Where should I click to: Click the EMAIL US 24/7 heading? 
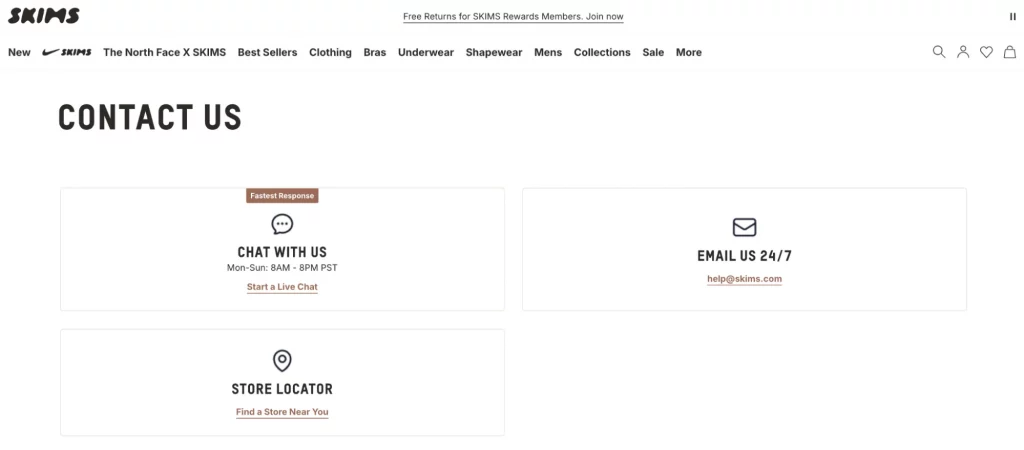pyautogui.click(x=744, y=256)
